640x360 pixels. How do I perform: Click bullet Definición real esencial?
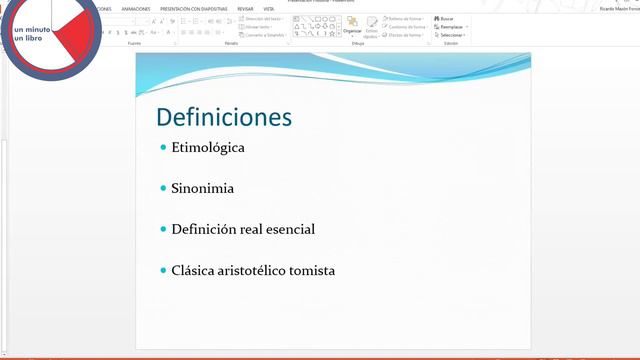coord(243,229)
